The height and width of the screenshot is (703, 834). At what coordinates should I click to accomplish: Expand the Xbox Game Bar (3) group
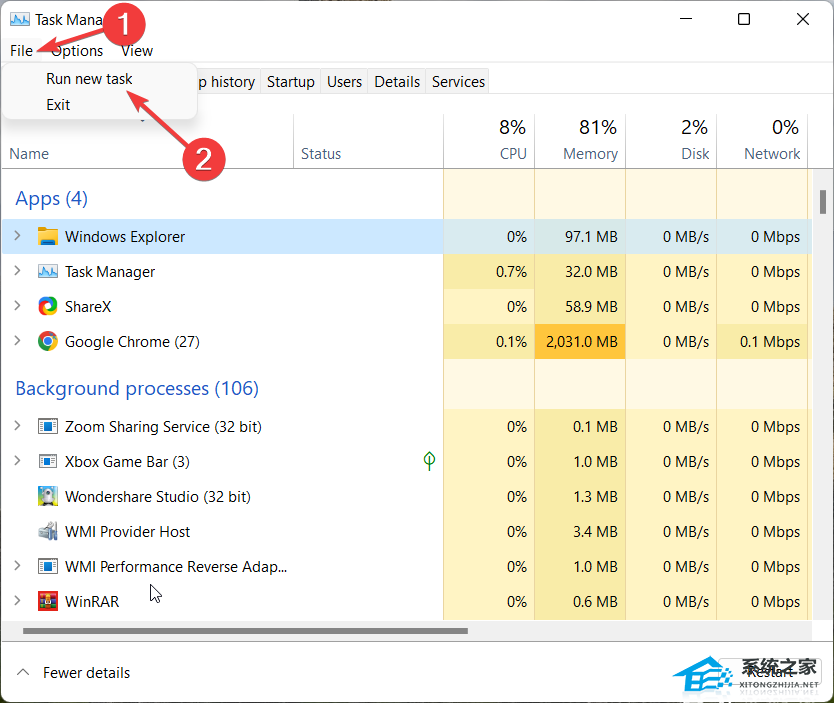click(18, 461)
